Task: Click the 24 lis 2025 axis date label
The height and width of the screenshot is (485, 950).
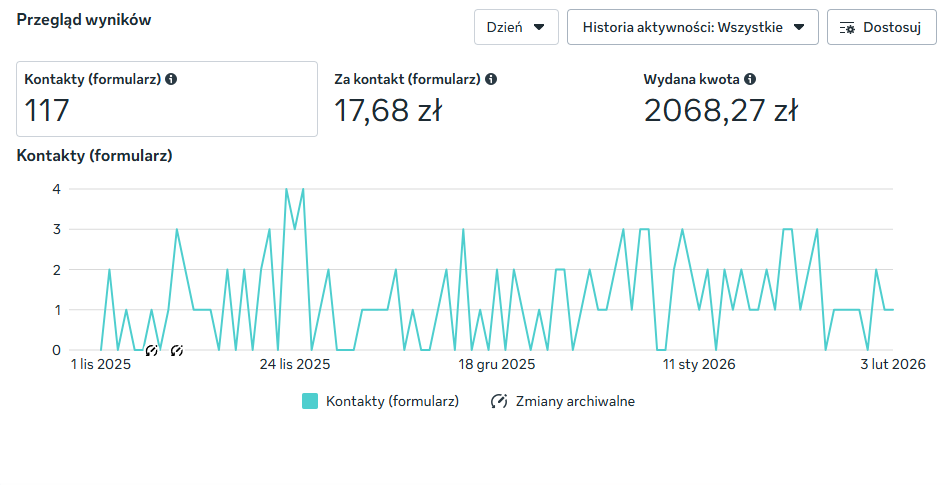Action: [x=295, y=365]
